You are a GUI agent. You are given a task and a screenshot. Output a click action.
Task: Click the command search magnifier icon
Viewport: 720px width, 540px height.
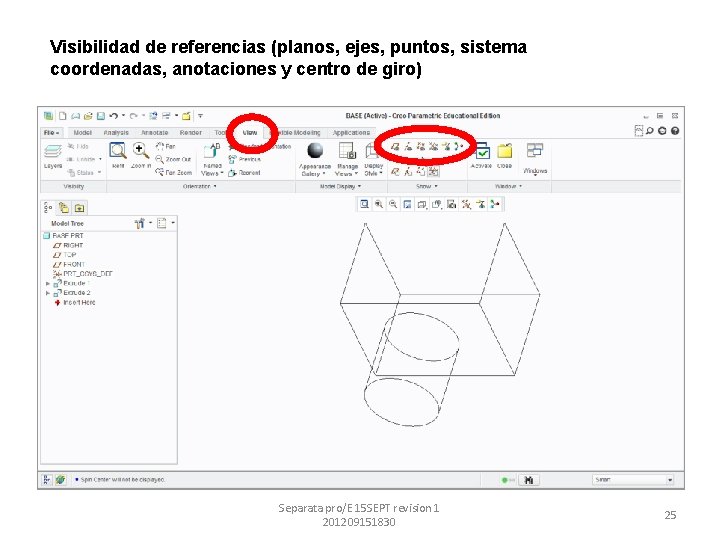point(650,131)
